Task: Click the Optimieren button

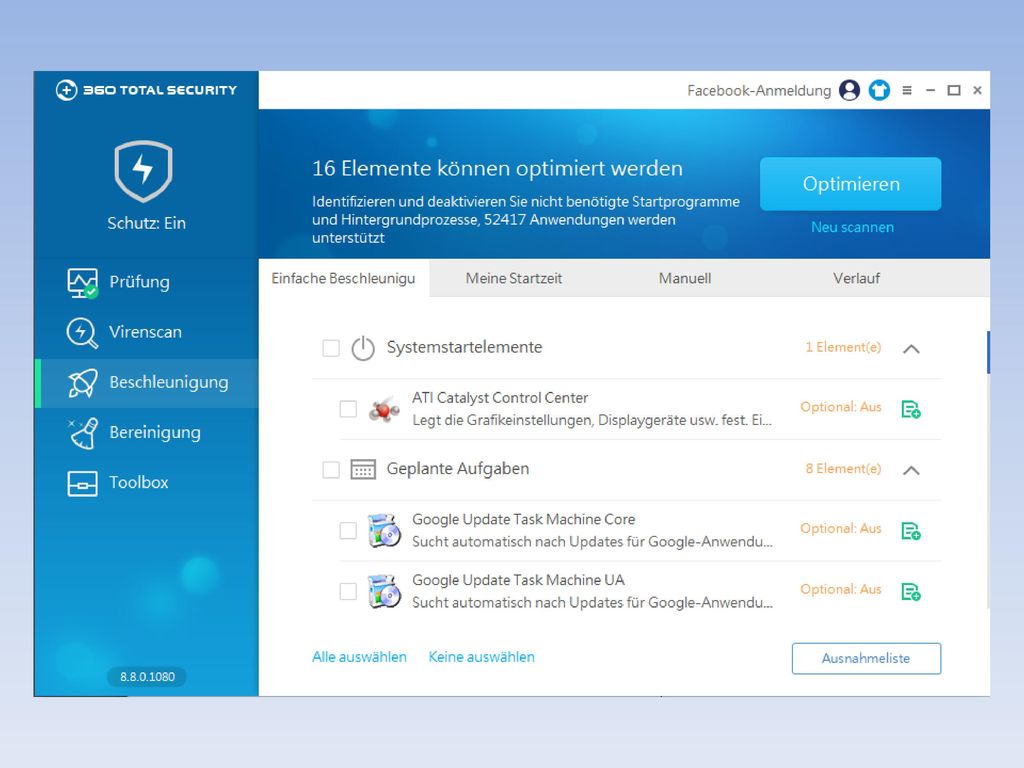Action: point(850,184)
